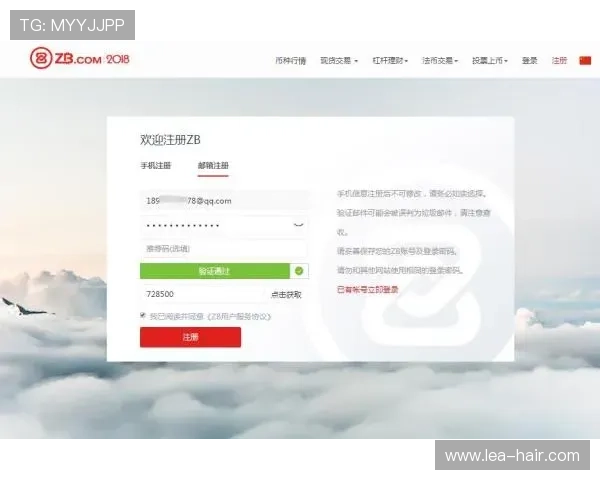Image resolution: width=600 pixels, height=480 pixels.
Task: Open the Chinese flag language selector
Action: coord(585,60)
